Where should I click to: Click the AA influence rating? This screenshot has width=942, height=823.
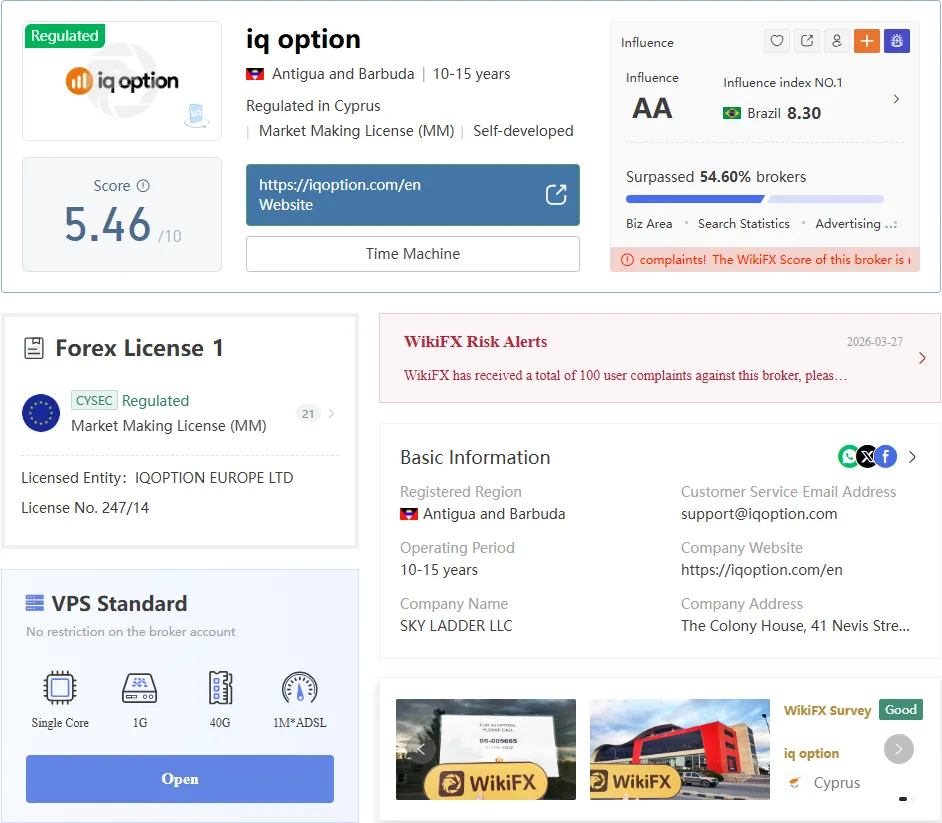click(652, 109)
